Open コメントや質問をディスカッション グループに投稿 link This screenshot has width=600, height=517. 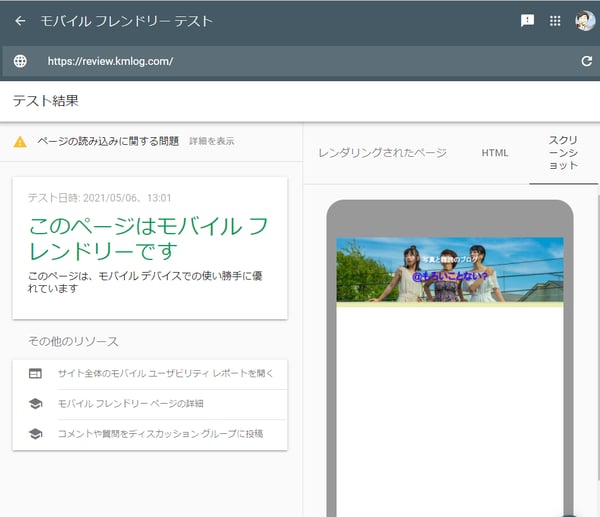click(x=160, y=434)
